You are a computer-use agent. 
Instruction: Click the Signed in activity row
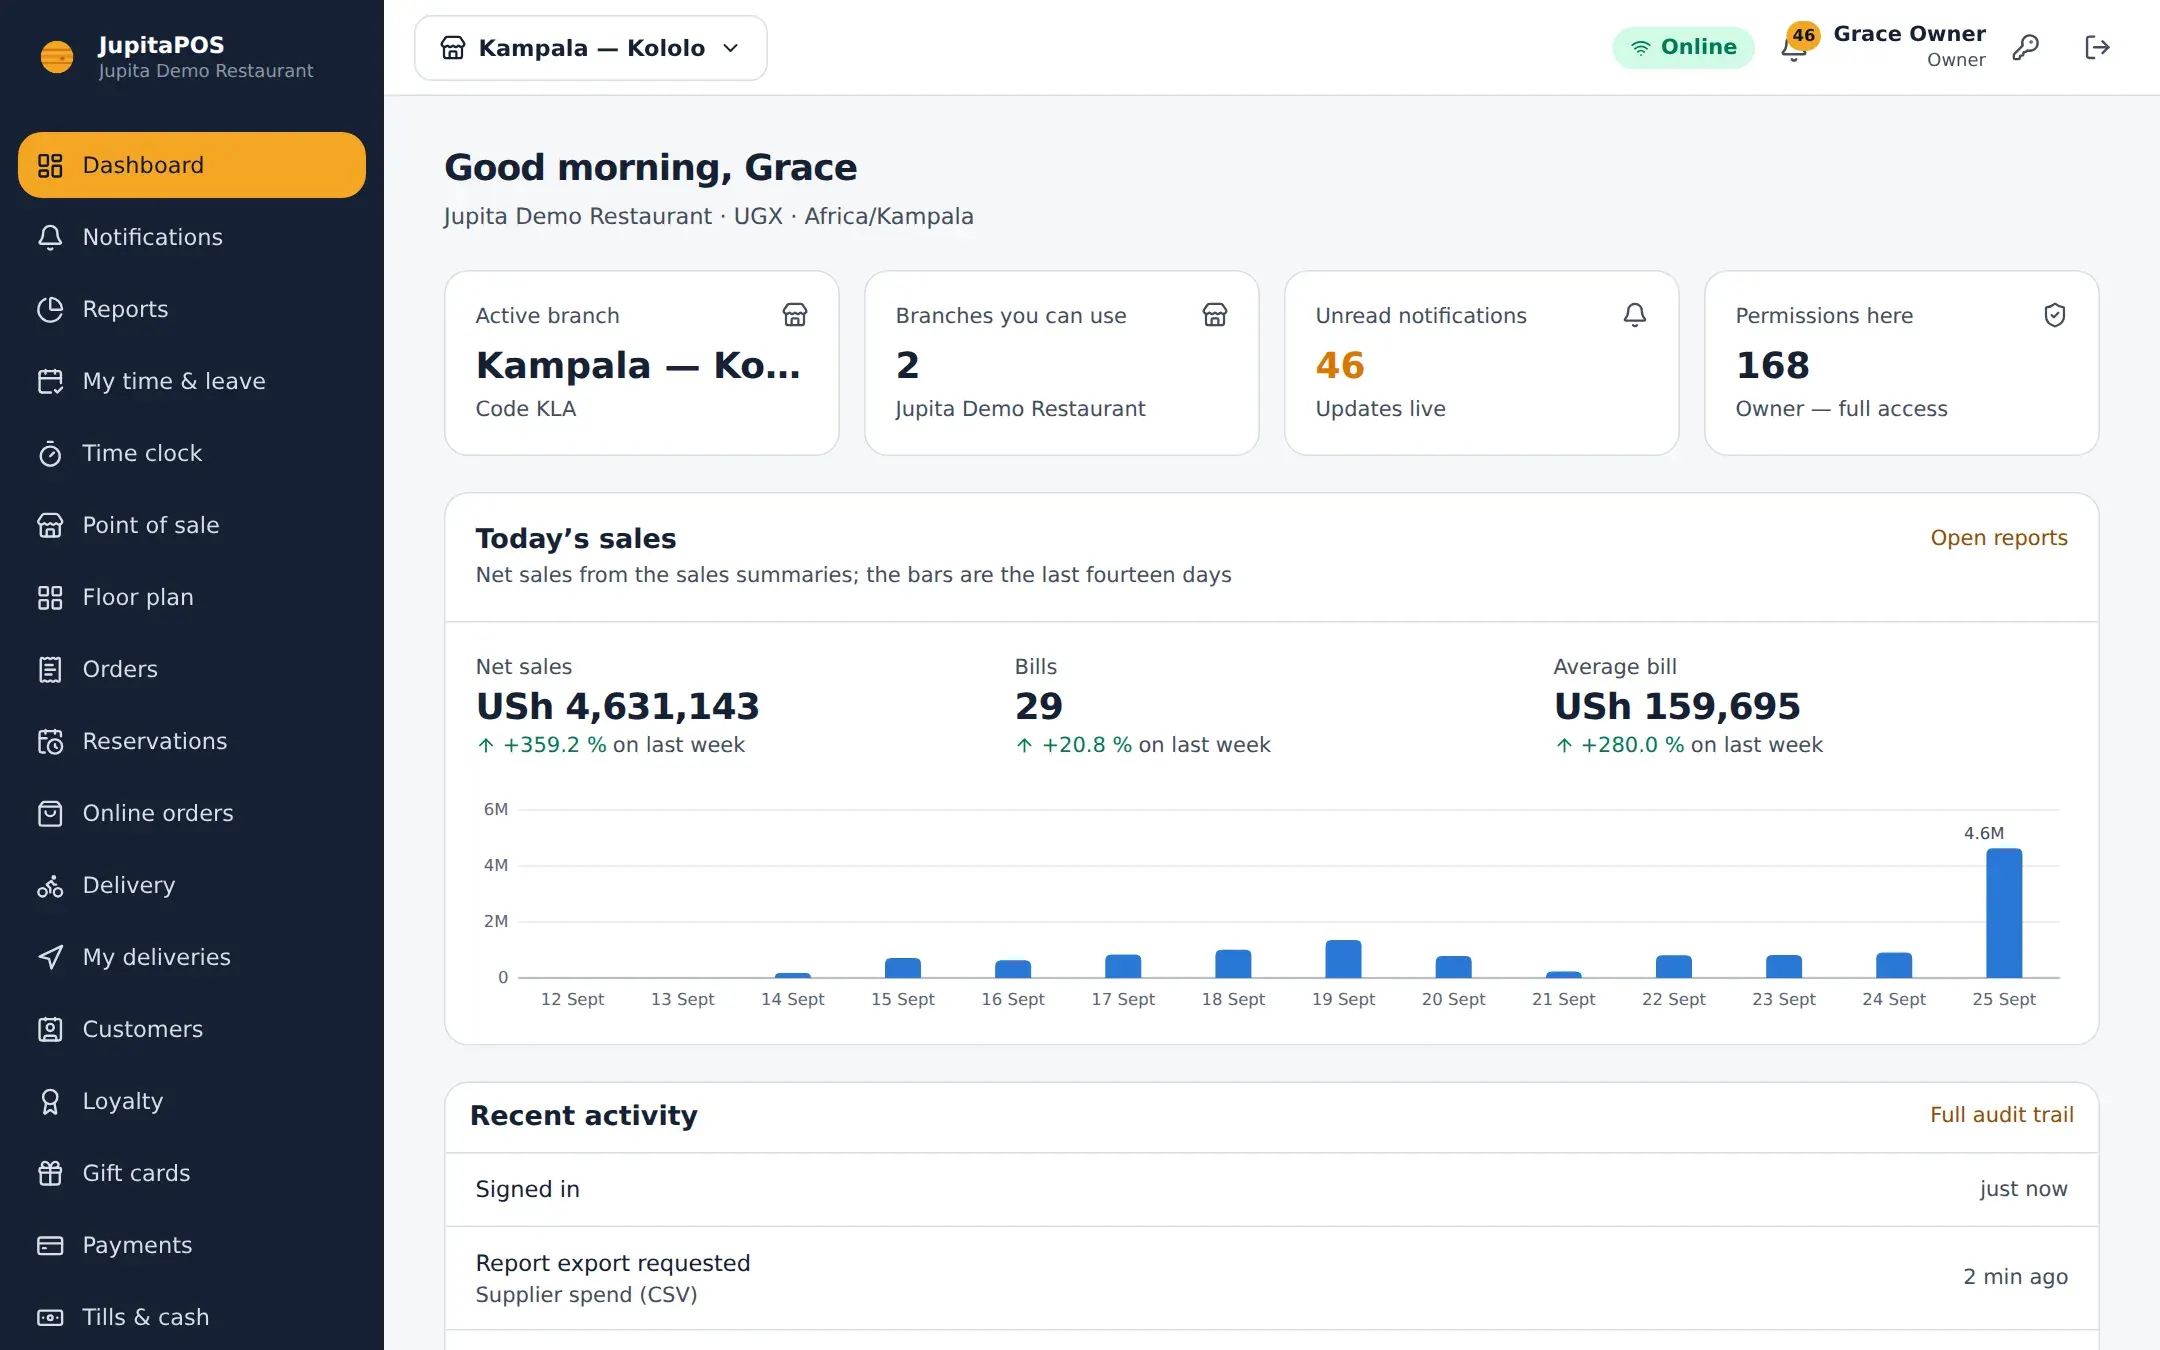click(x=1271, y=1189)
